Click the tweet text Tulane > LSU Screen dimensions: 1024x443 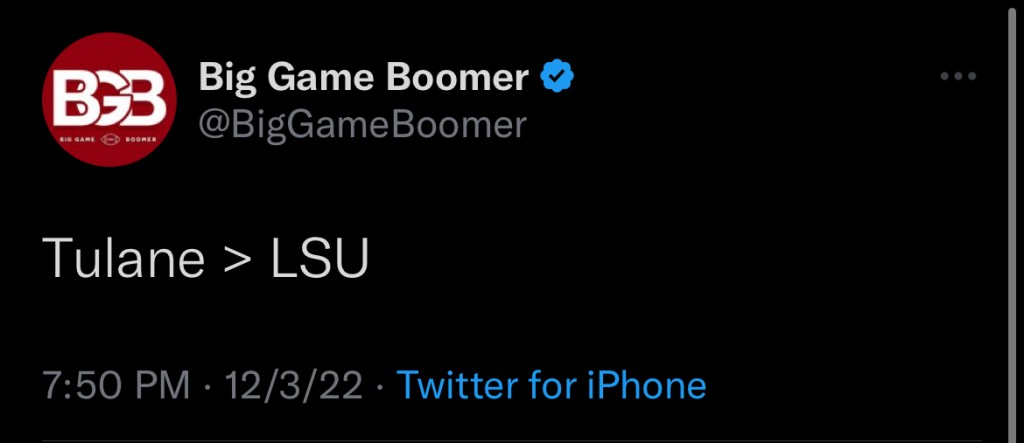[x=206, y=260]
